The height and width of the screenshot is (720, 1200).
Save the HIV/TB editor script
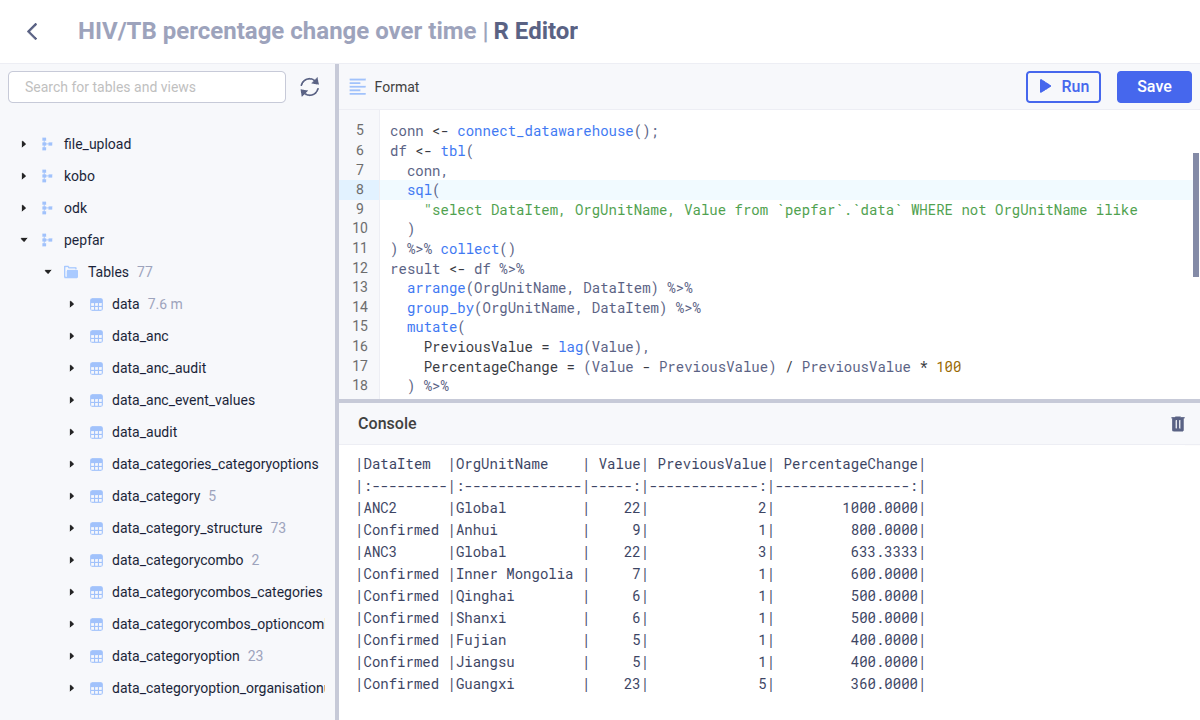pos(1154,87)
